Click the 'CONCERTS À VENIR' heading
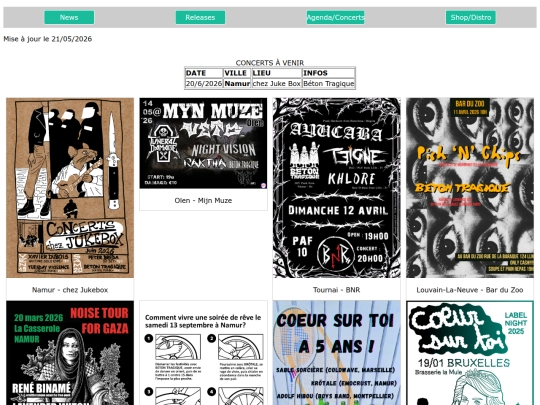540x405 pixels. tap(270, 63)
